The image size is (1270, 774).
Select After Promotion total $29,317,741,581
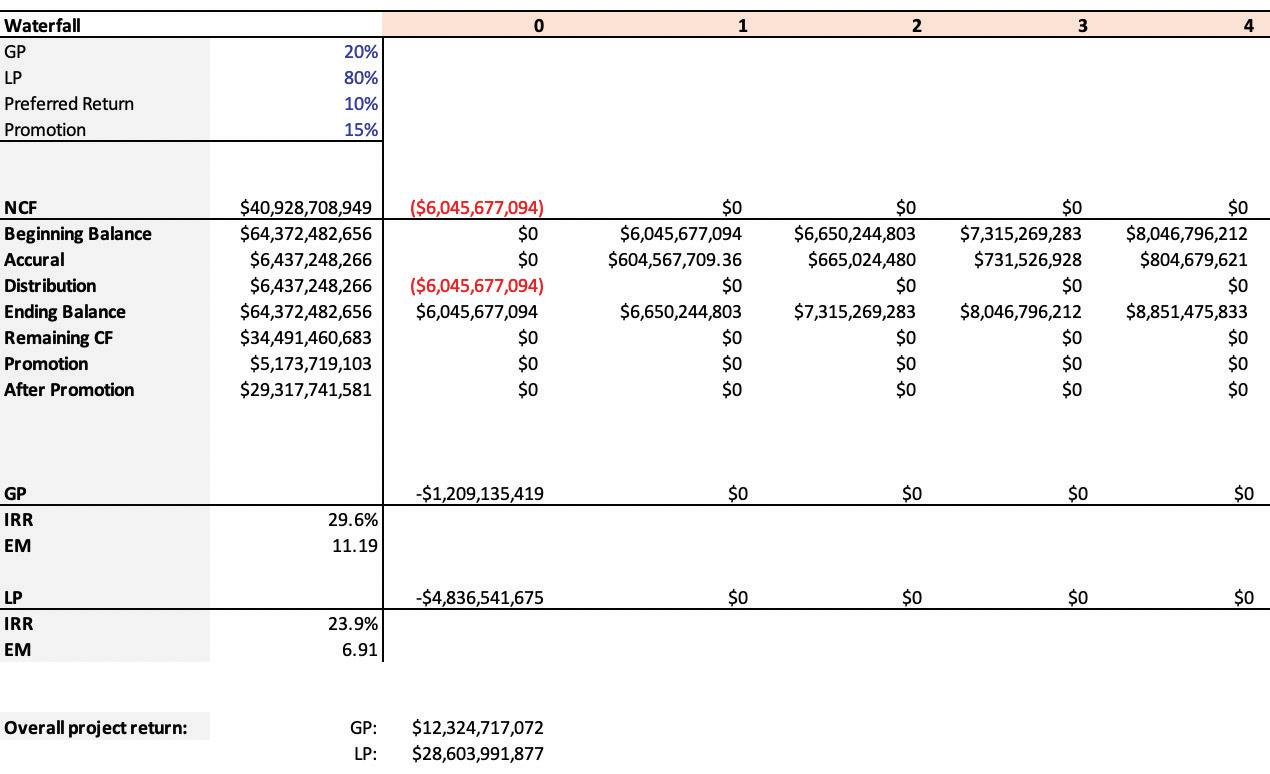point(306,390)
